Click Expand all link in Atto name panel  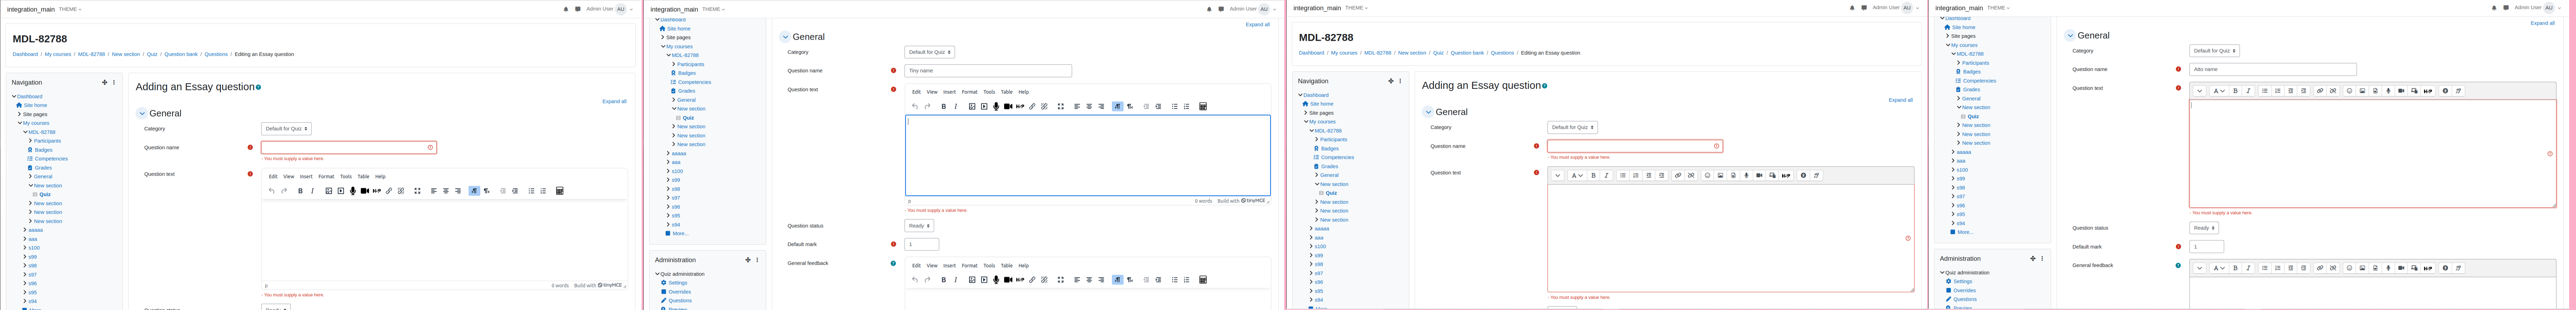(x=2543, y=23)
